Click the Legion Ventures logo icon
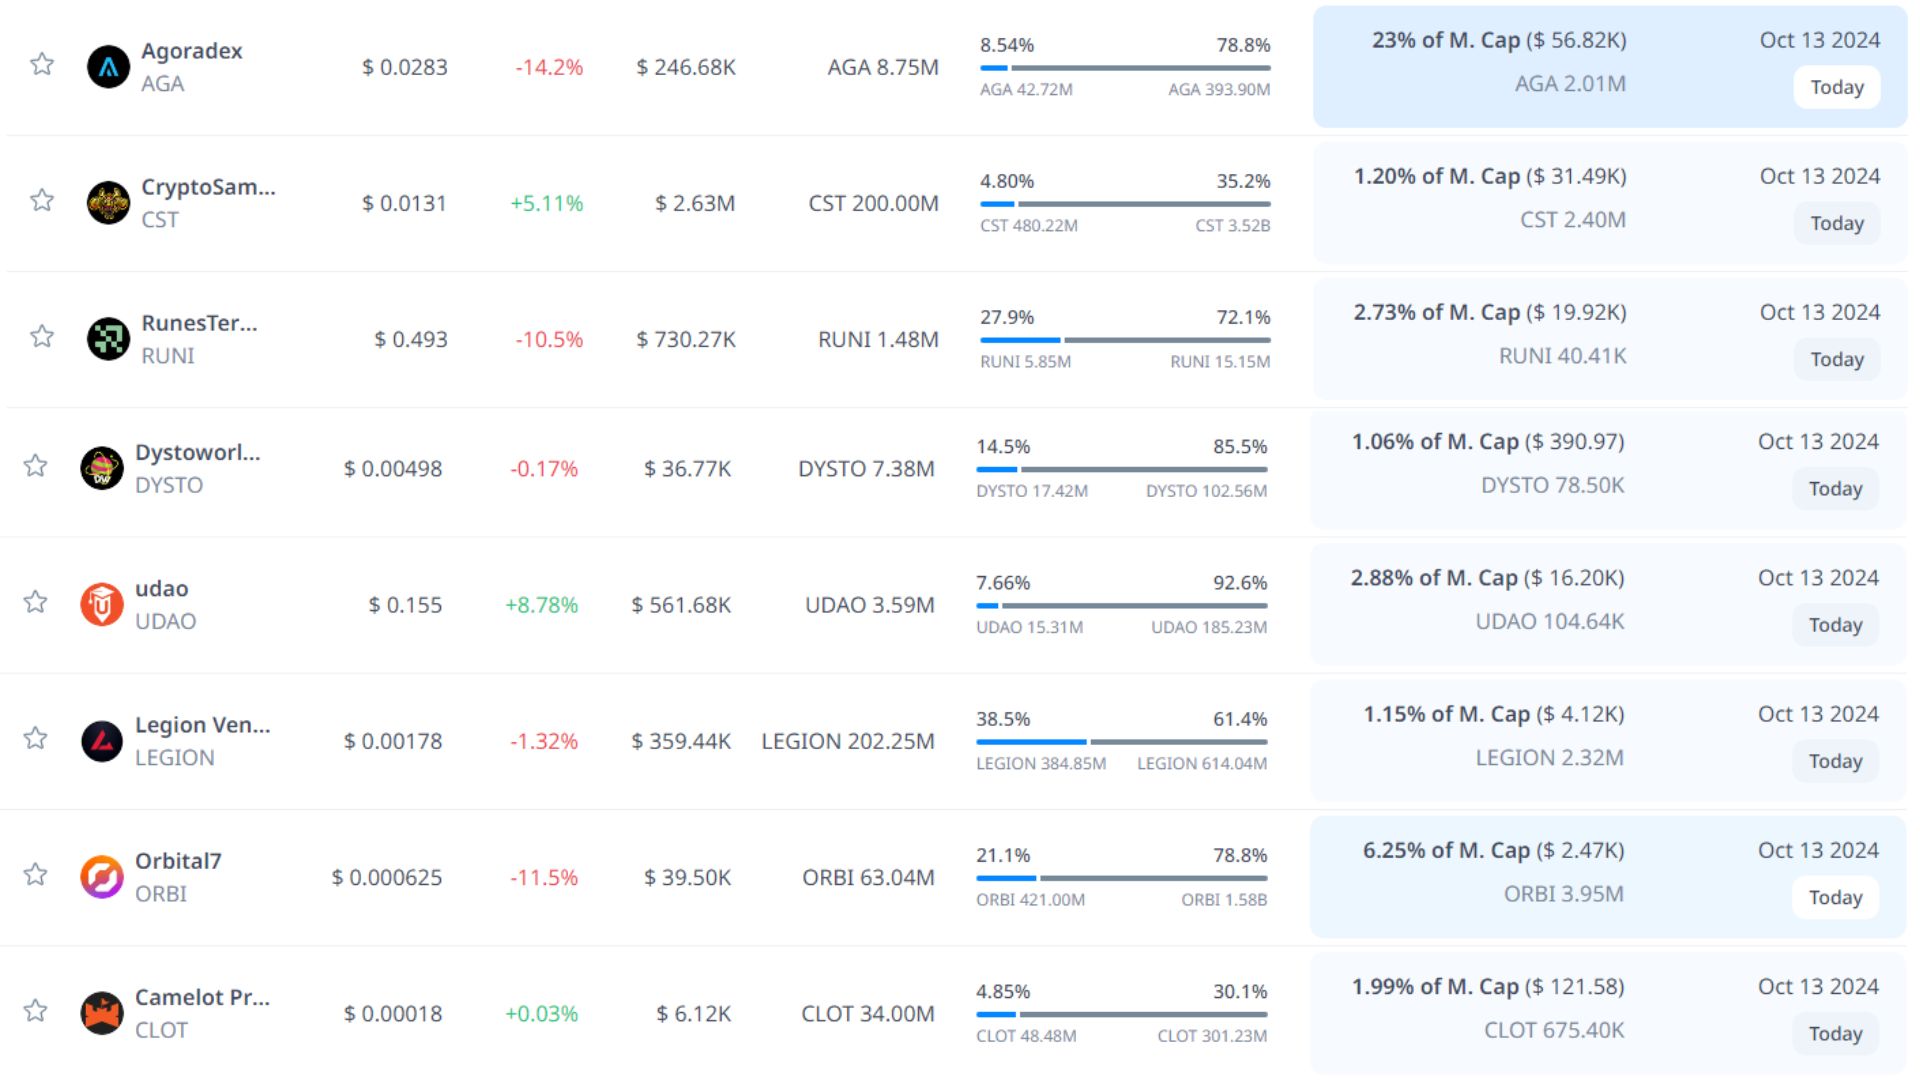1920x1080 pixels. pyautogui.click(x=102, y=741)
